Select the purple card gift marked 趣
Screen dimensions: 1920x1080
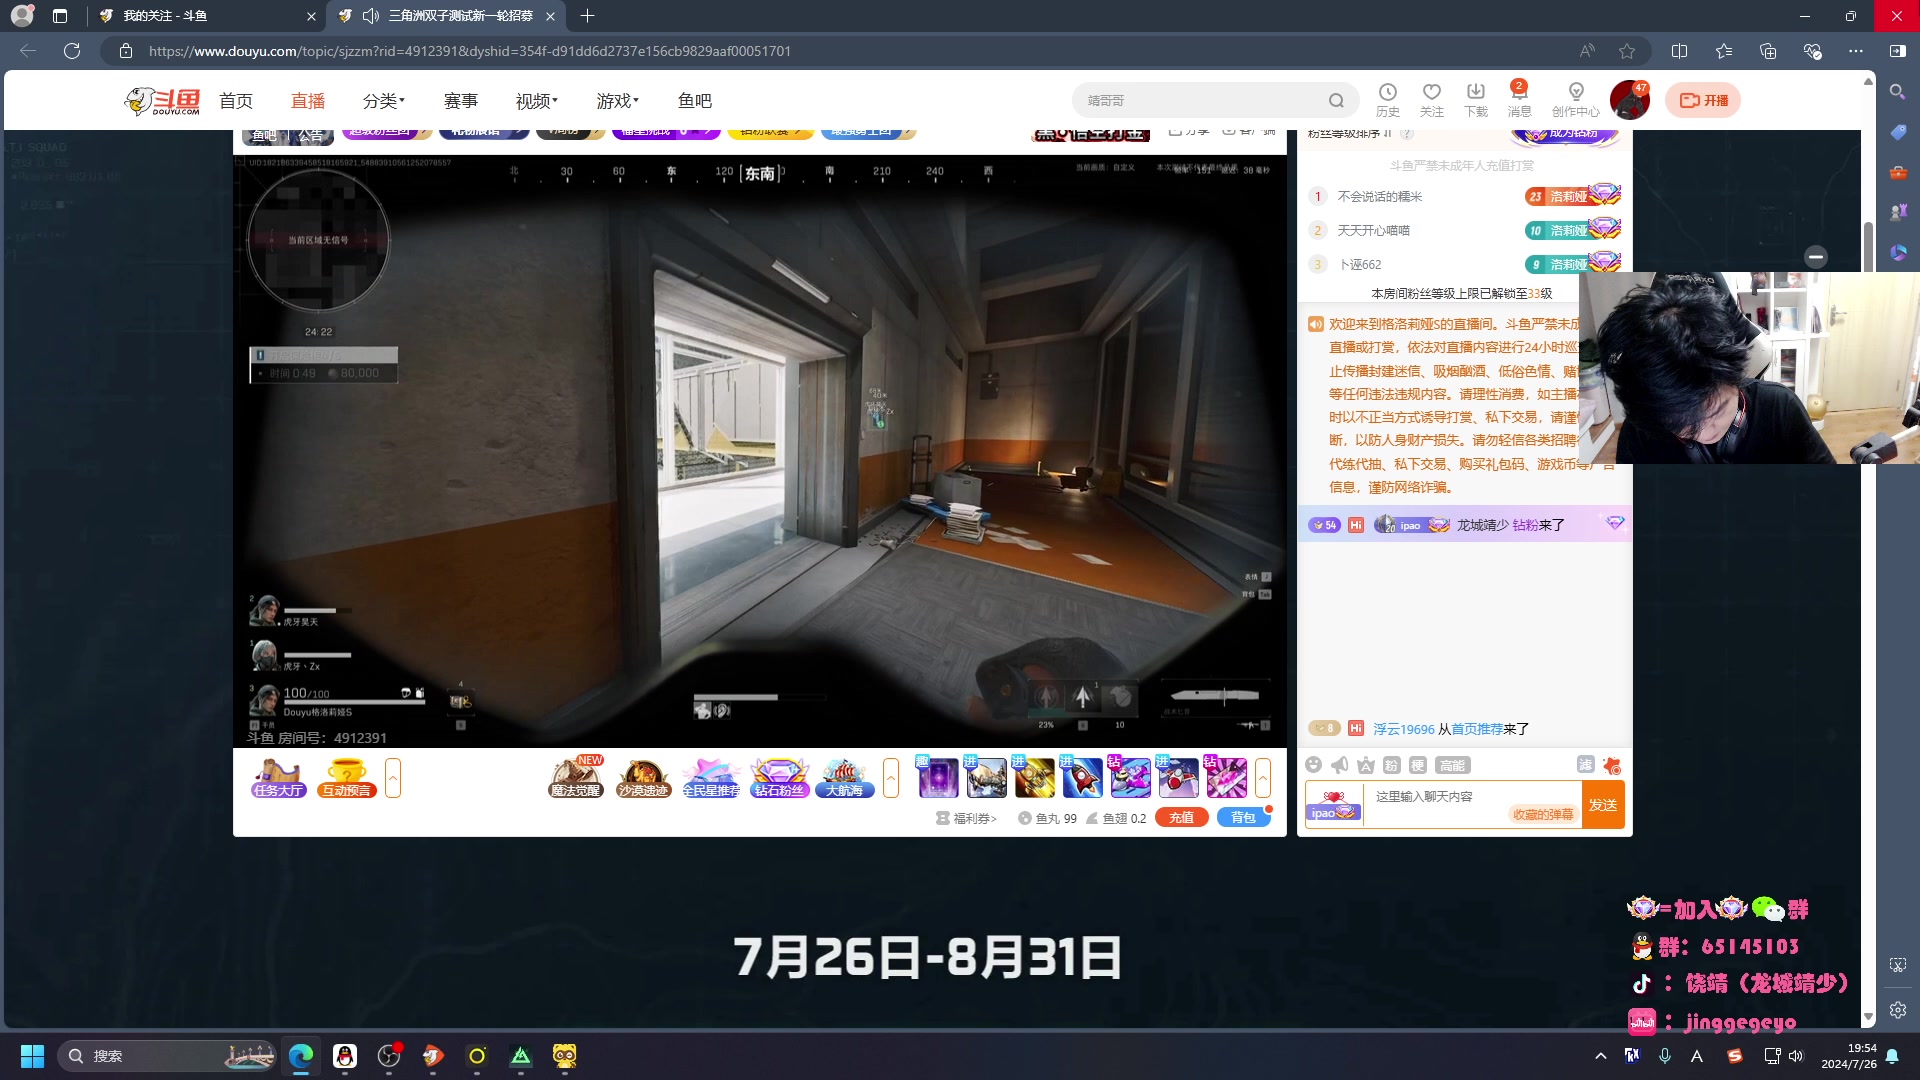pyautogui.click(x=938, y=777)
